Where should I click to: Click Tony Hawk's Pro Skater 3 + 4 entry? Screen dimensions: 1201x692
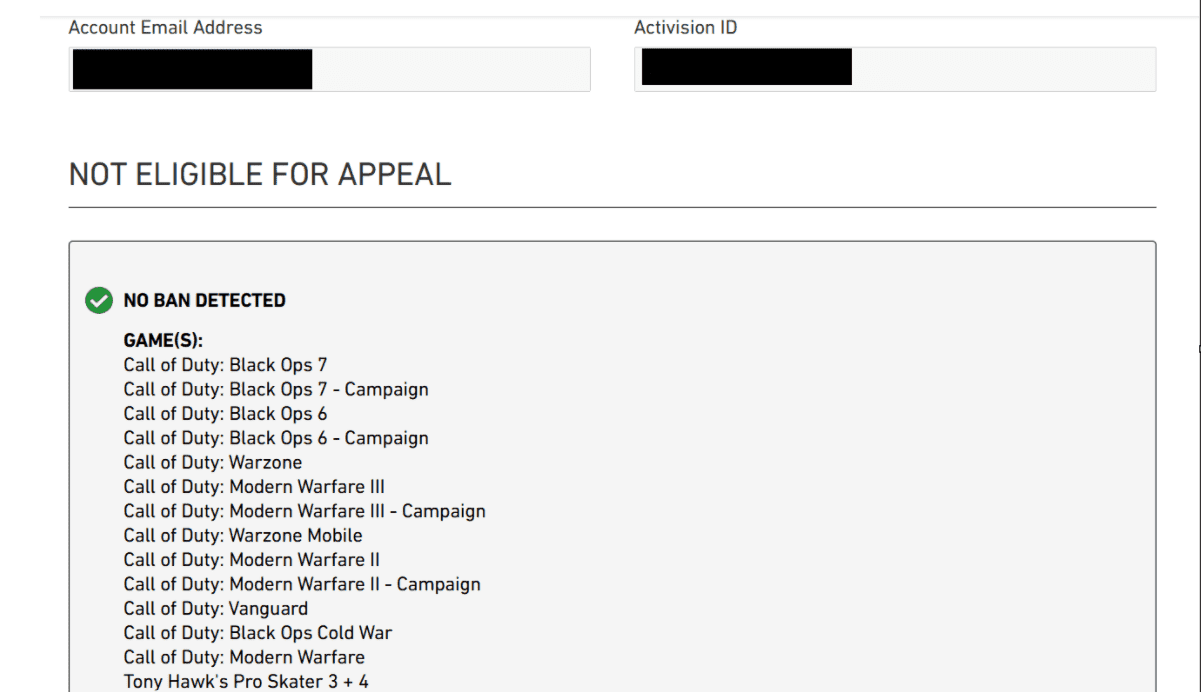click(x=246, y=682)
